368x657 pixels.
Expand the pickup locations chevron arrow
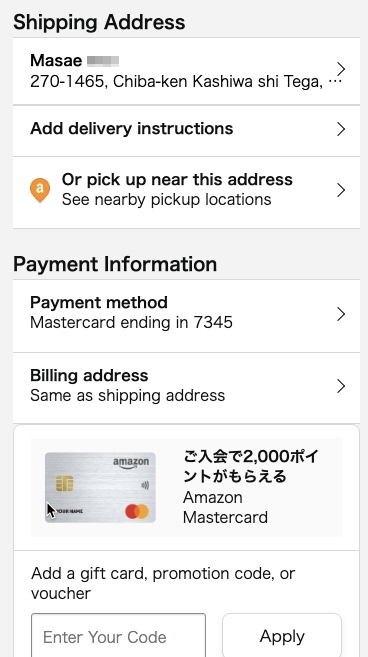point(341,190)
